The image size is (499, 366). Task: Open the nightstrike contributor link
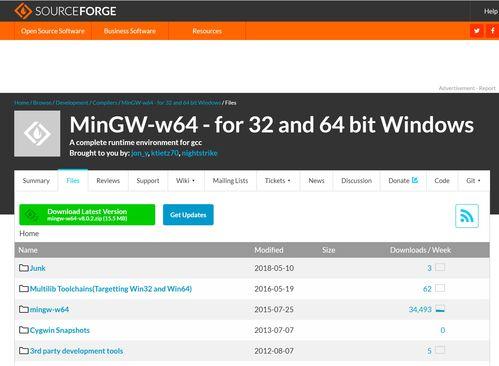click(200, 153)
